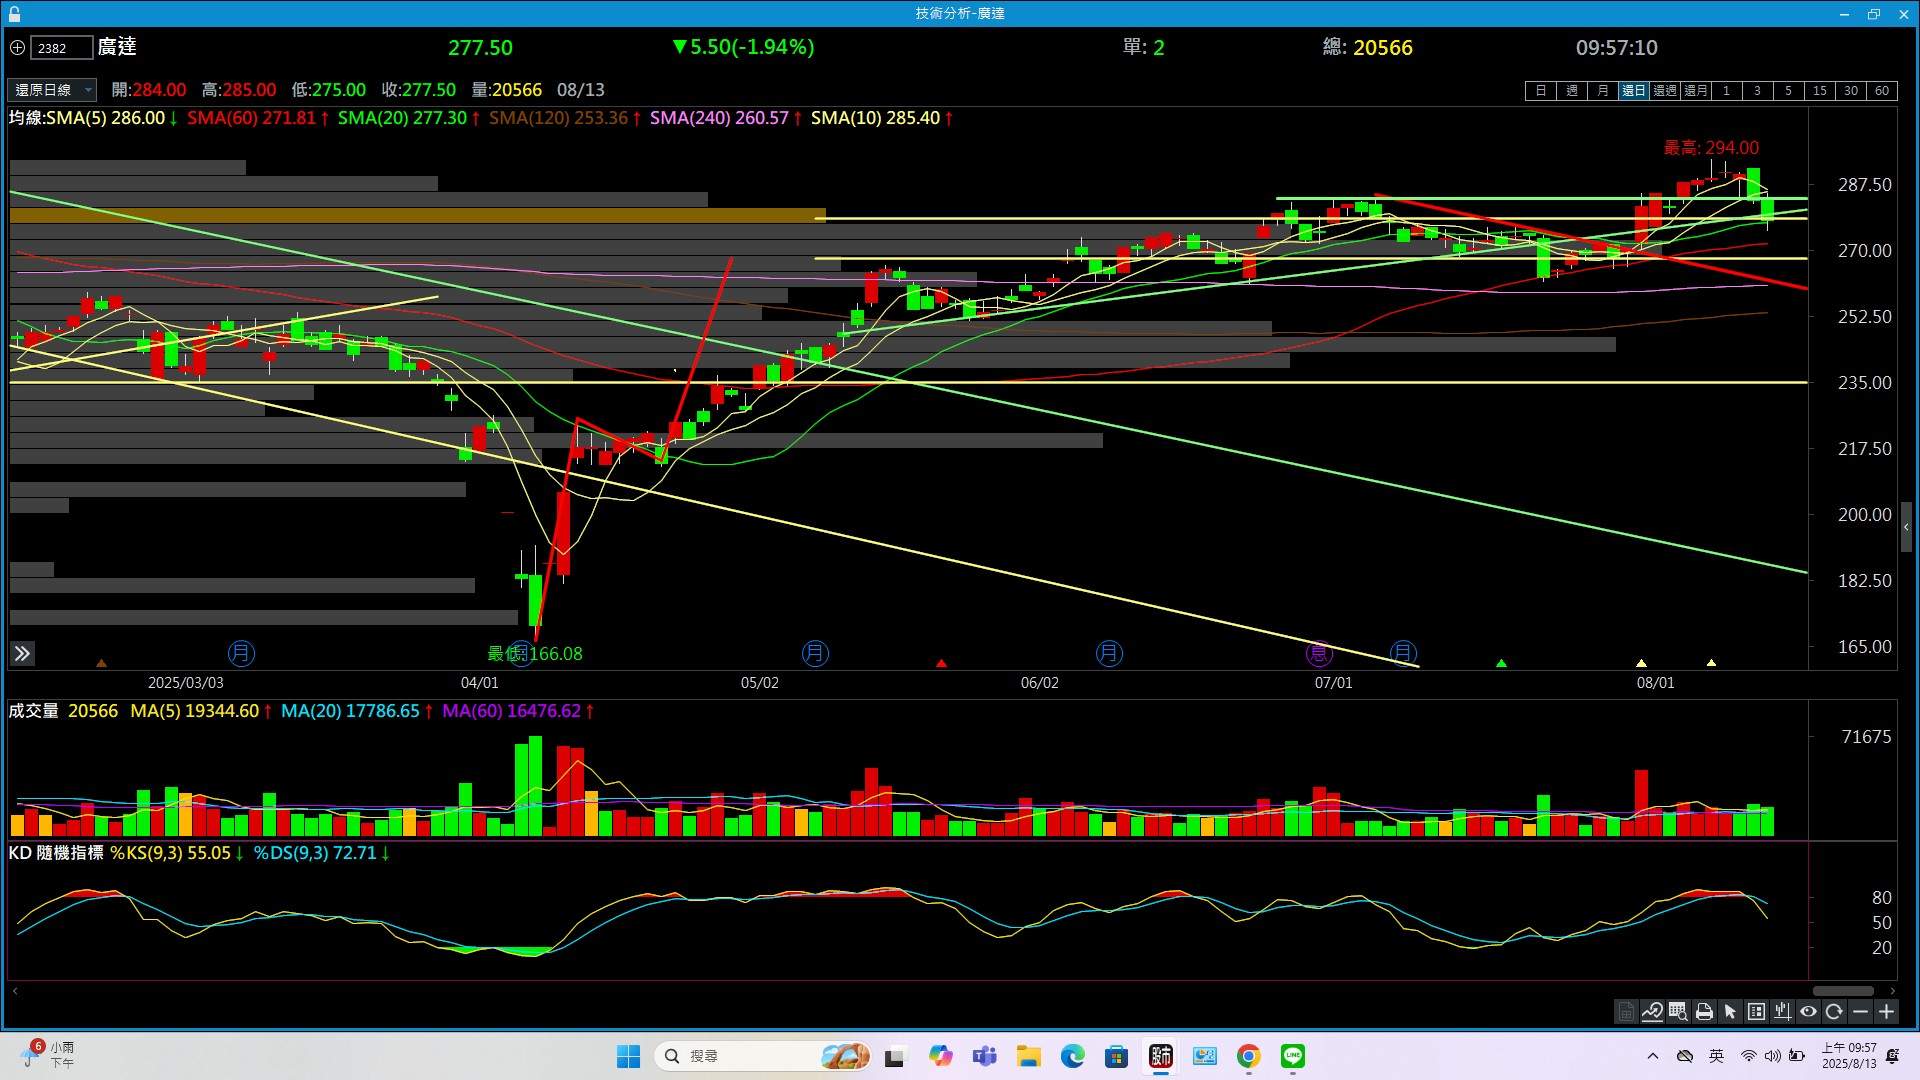1920x1080 pixels.
Task: Zoom in chart with plus icon
Action: pyautogui.click(x=1886, y=1011)
